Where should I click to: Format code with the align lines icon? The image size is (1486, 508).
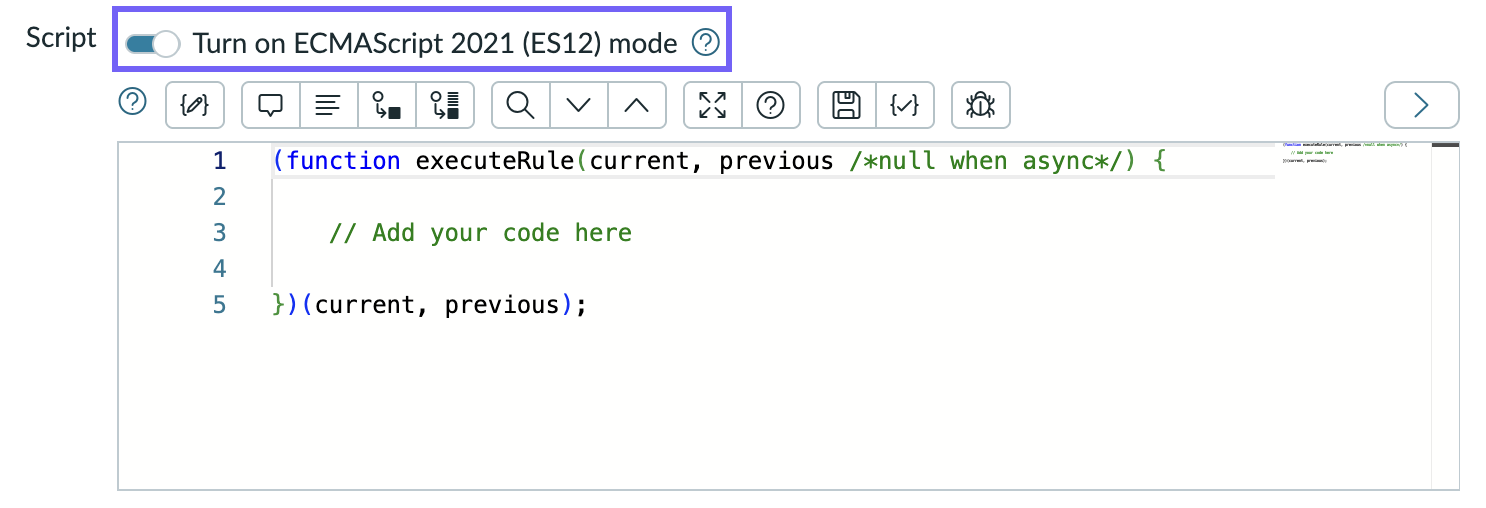point(328,105)
